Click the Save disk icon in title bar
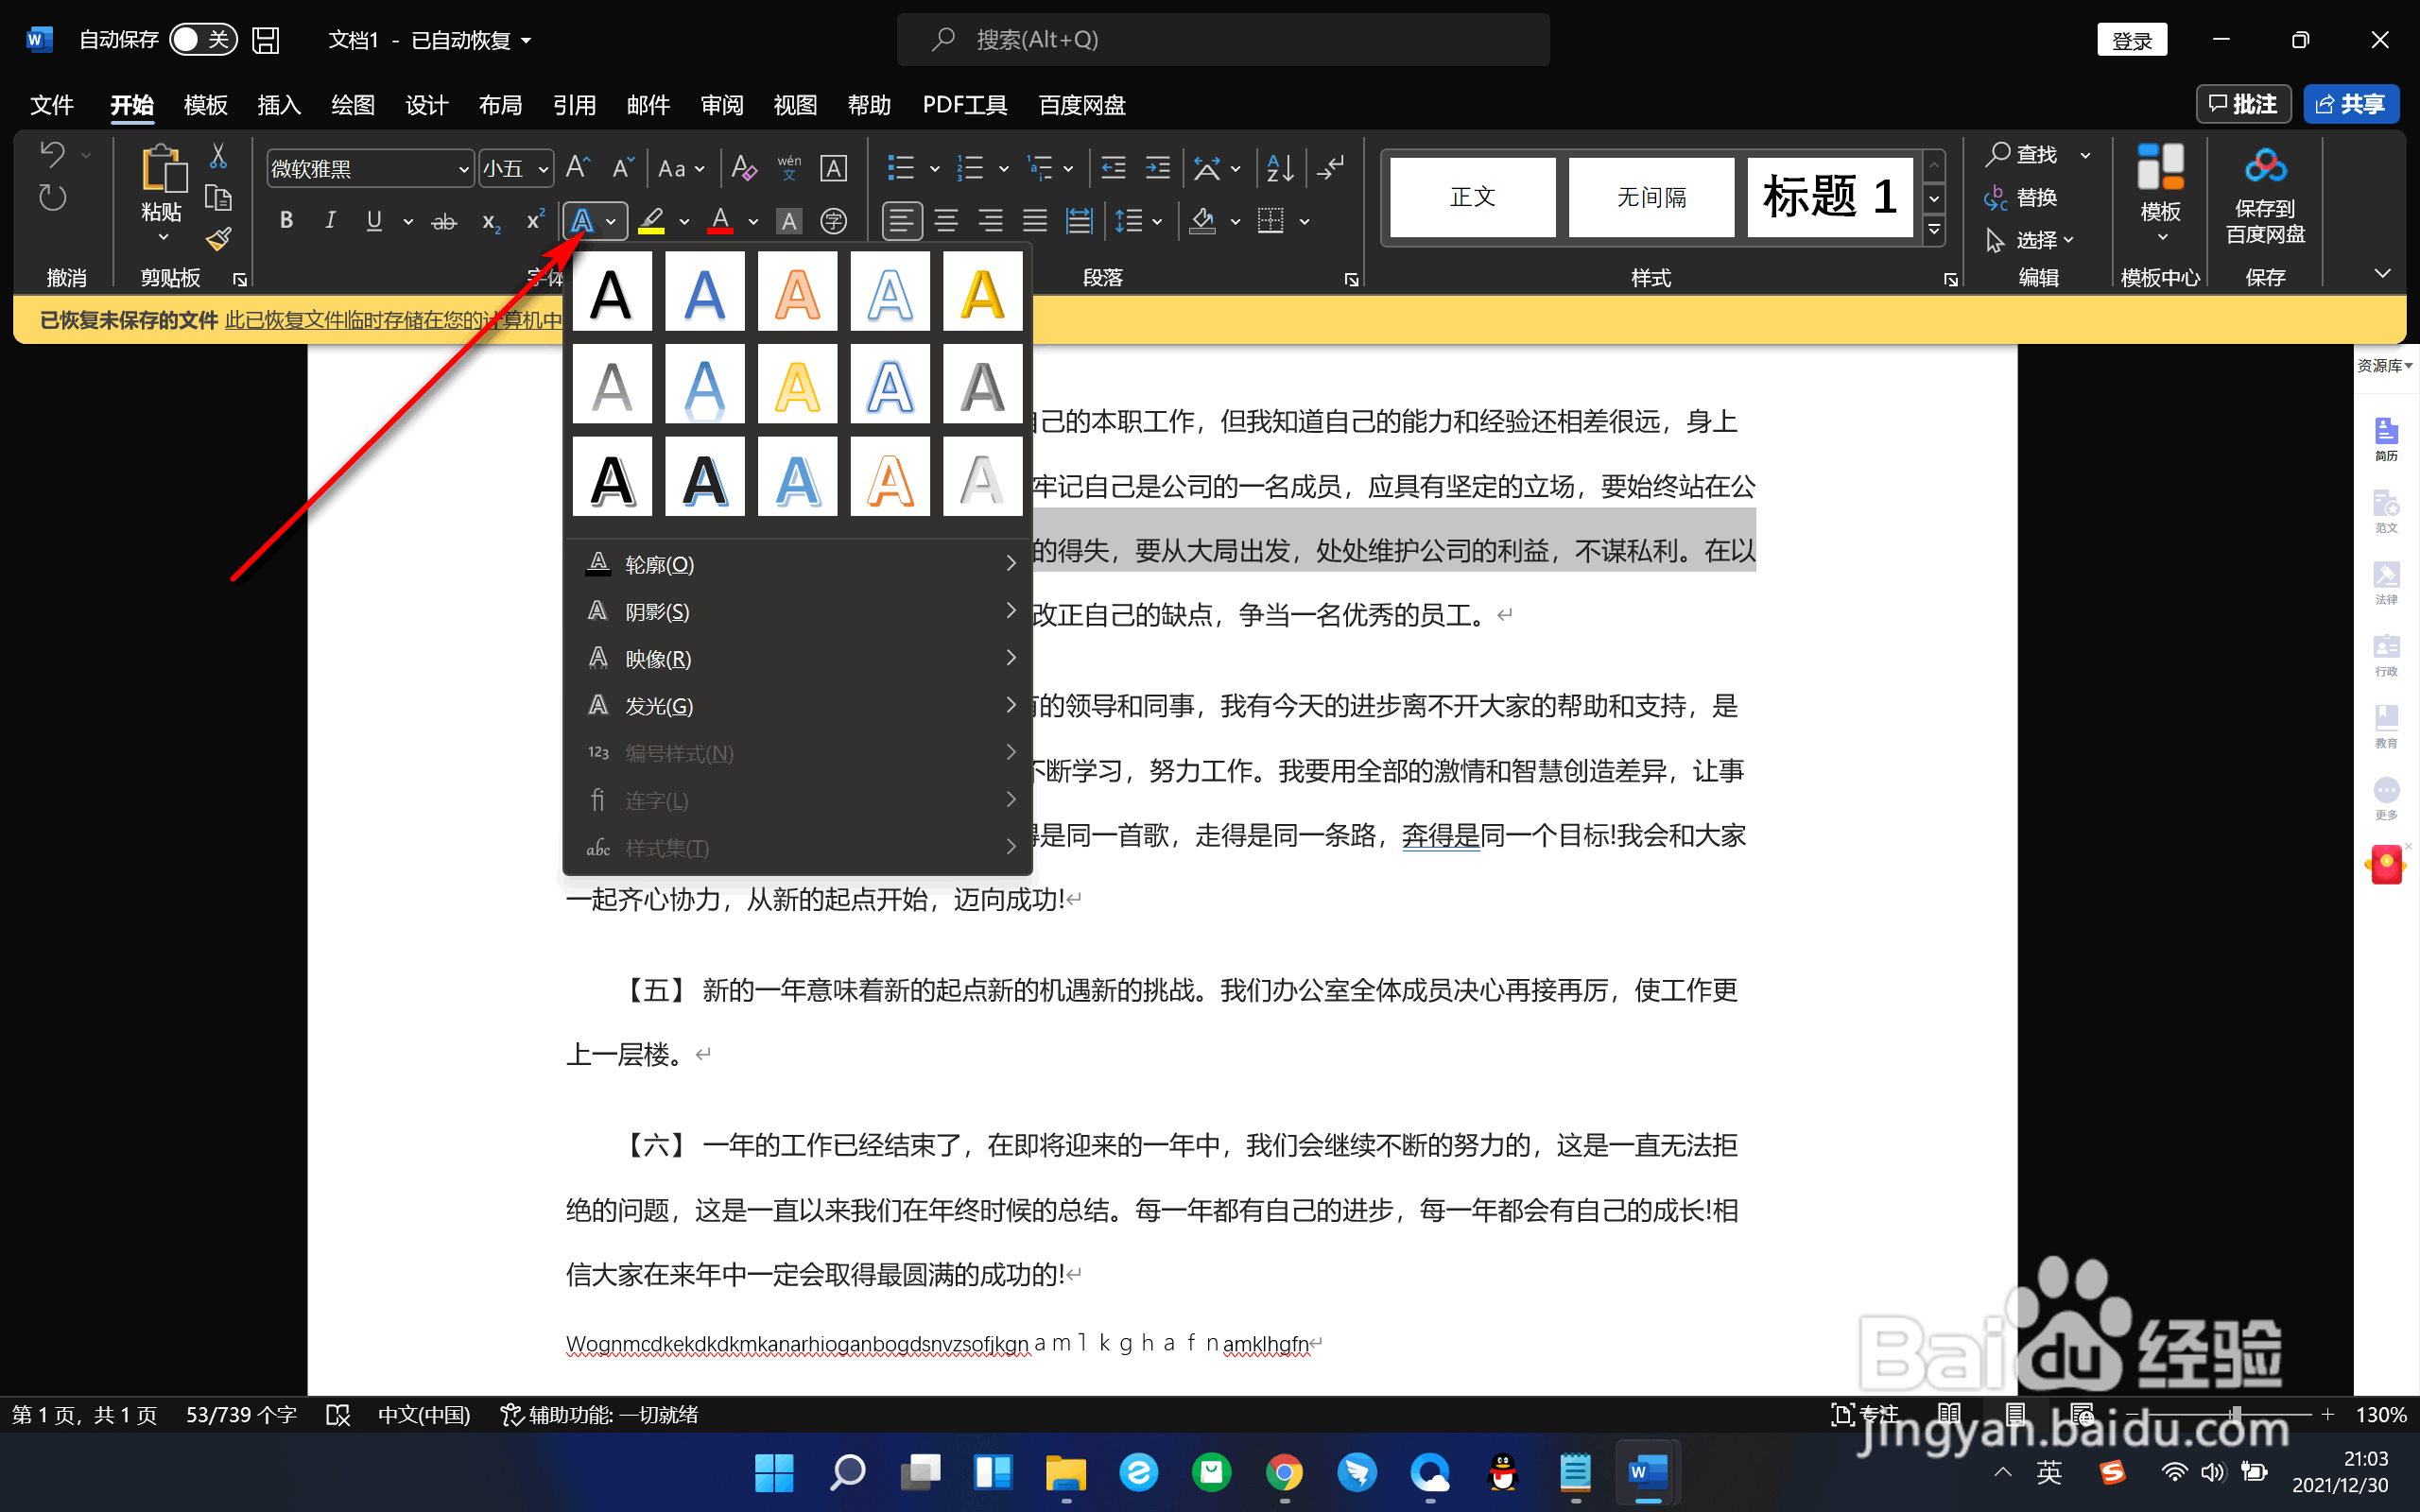Screen dimensions: 2420x1512 pos(265,40)
